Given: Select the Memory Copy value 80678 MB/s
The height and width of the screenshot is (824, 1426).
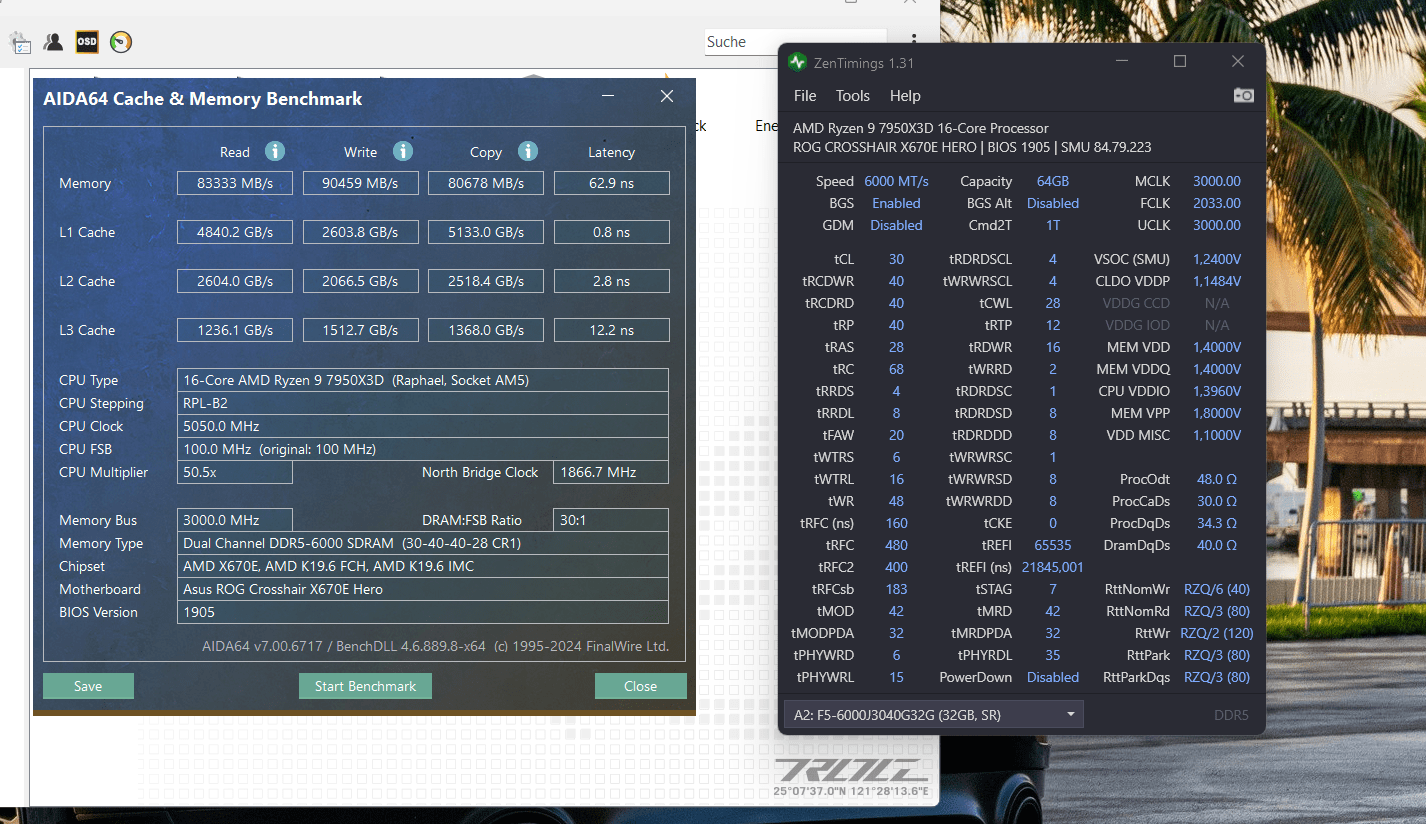Looking at the screenshot, I should (486, 183).
